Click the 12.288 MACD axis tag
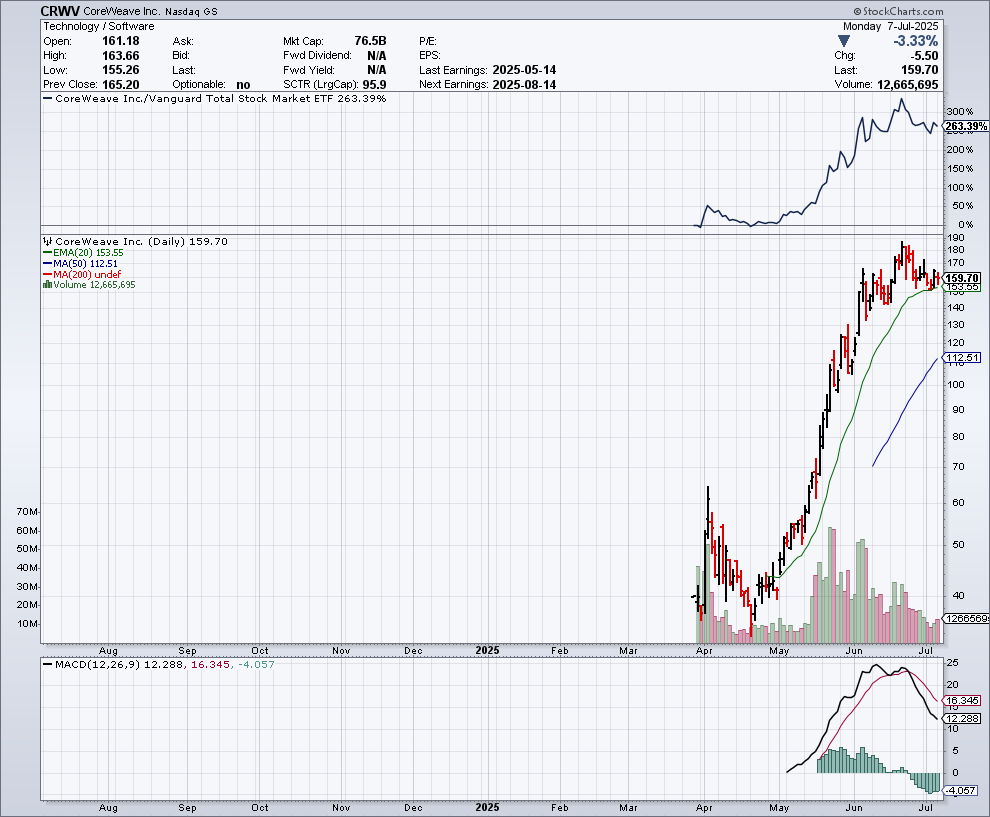Image resolution: width=990 pixels, height=817 pixels. [x=962, y=719]
